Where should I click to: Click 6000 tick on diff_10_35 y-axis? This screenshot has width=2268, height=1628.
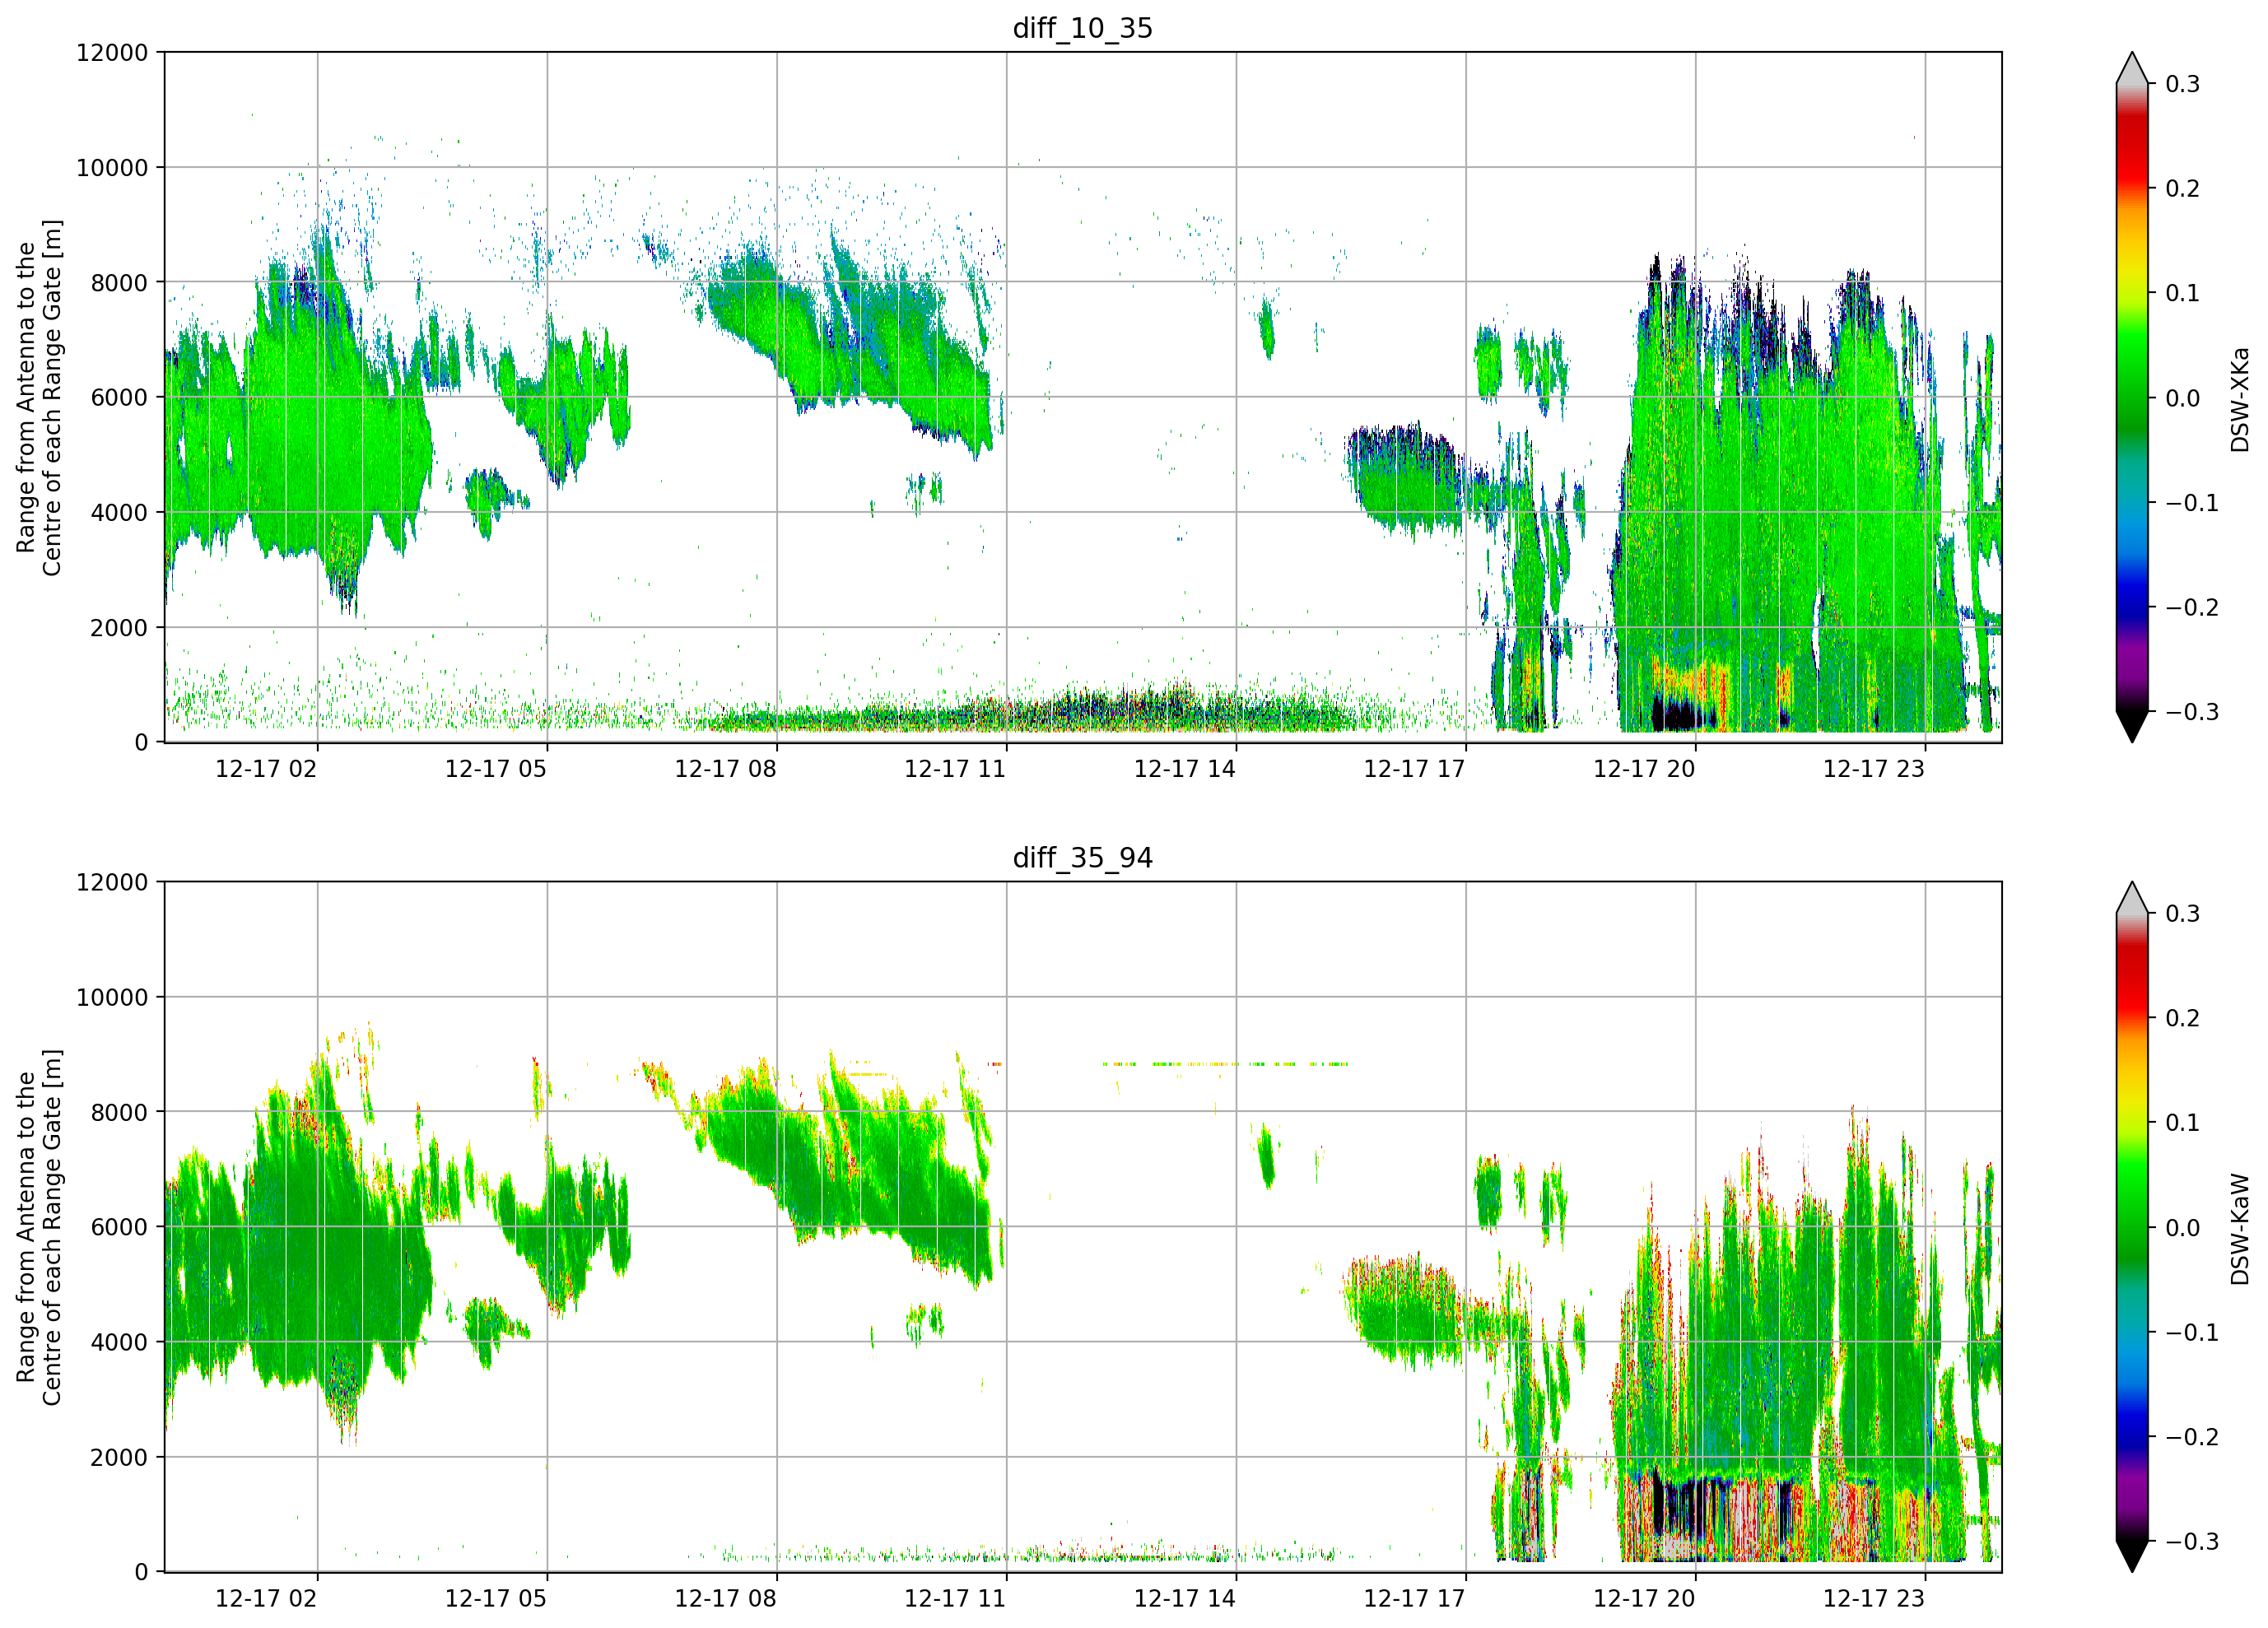pyautogui.click(x=119, y=398)
